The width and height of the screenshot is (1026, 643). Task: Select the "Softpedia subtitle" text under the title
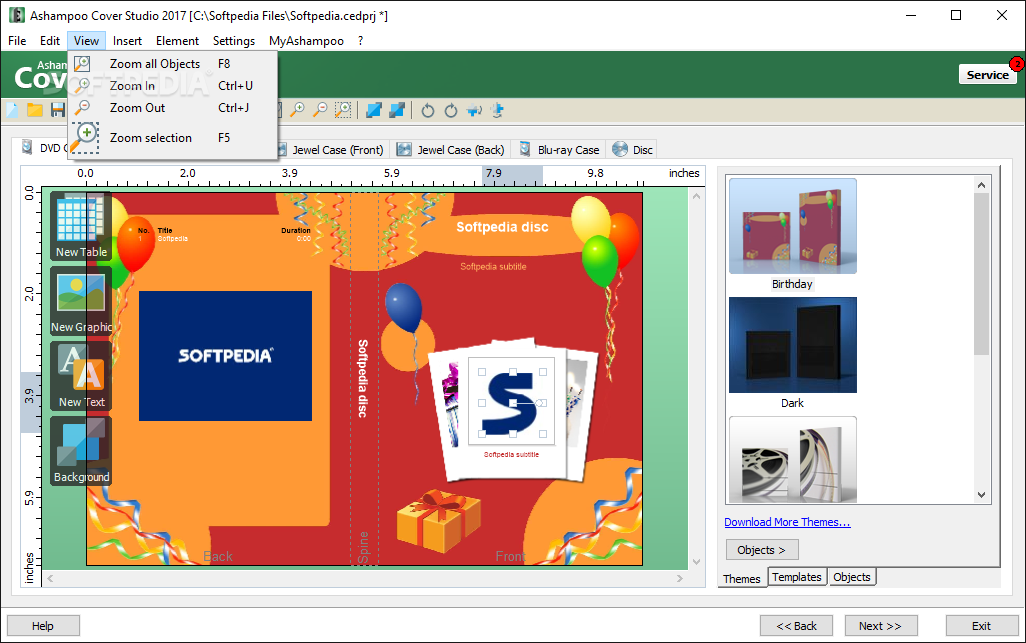[493, 266]
